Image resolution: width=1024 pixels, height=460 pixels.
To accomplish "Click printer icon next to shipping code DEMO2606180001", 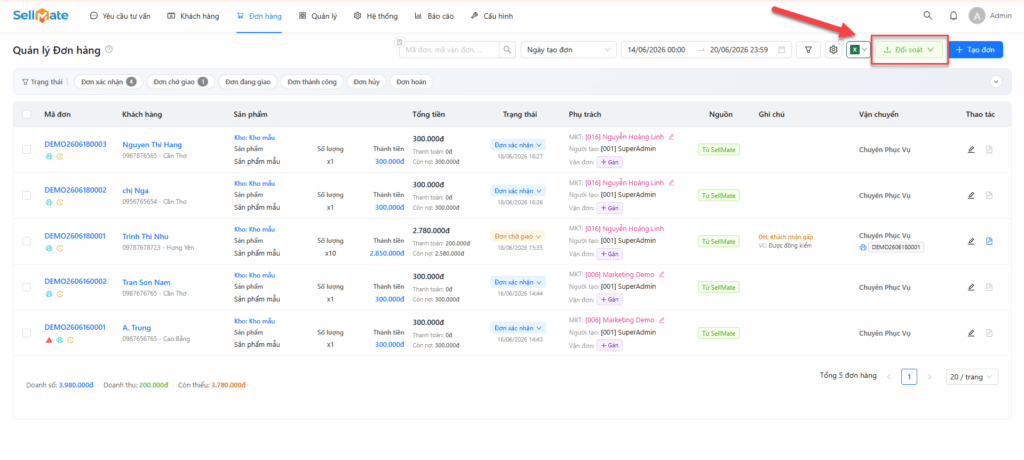I will [863, 248].
